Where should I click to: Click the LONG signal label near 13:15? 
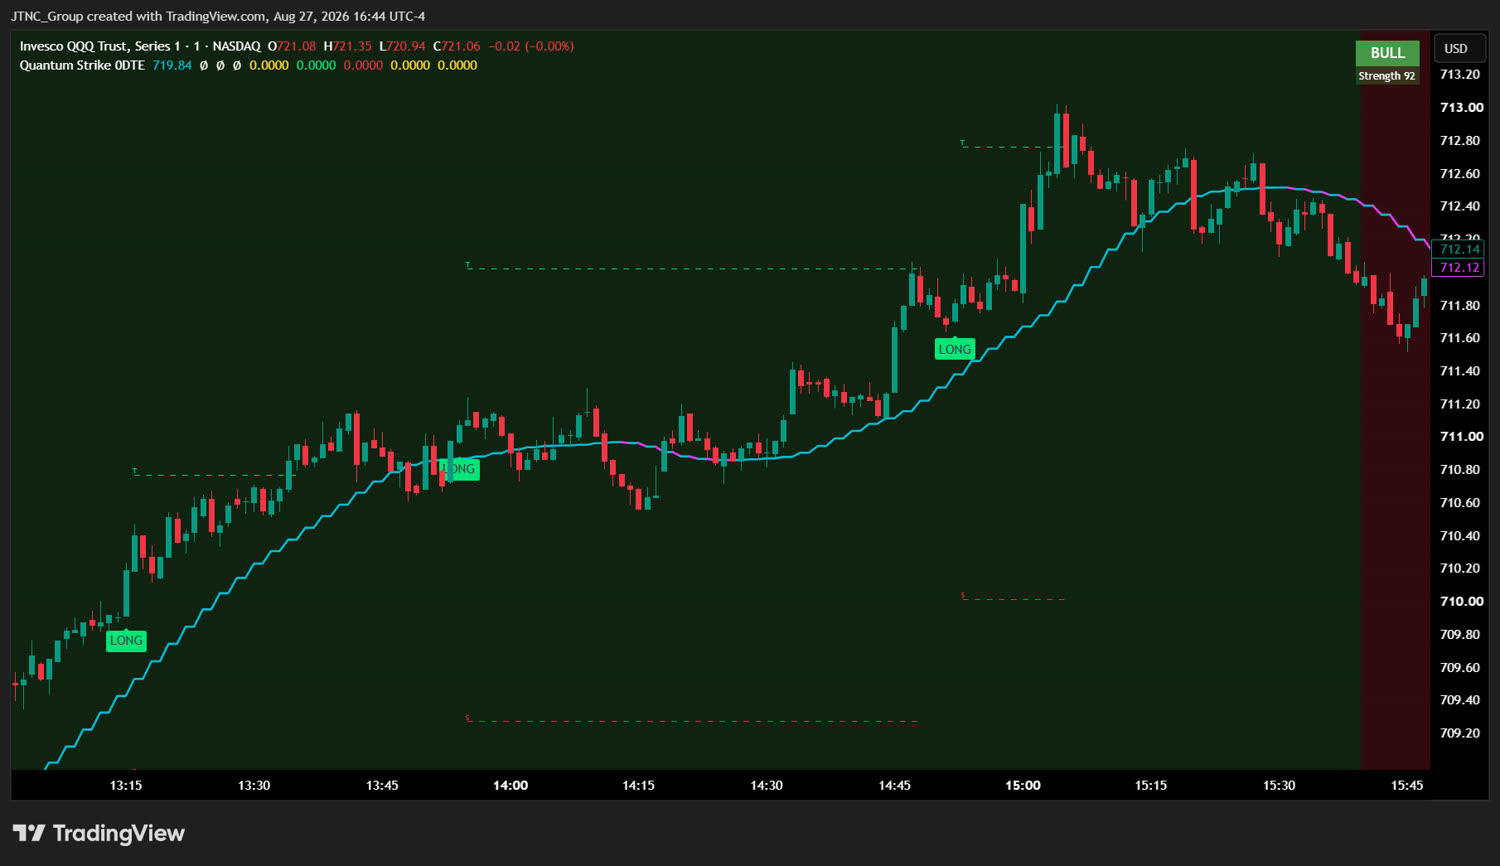pos(126,641)
